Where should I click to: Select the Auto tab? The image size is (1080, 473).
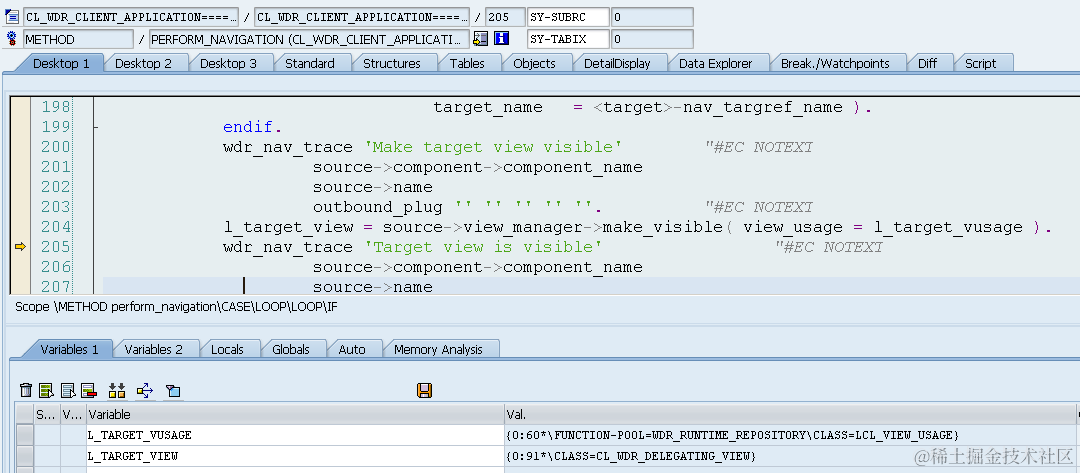click(352, 349)
